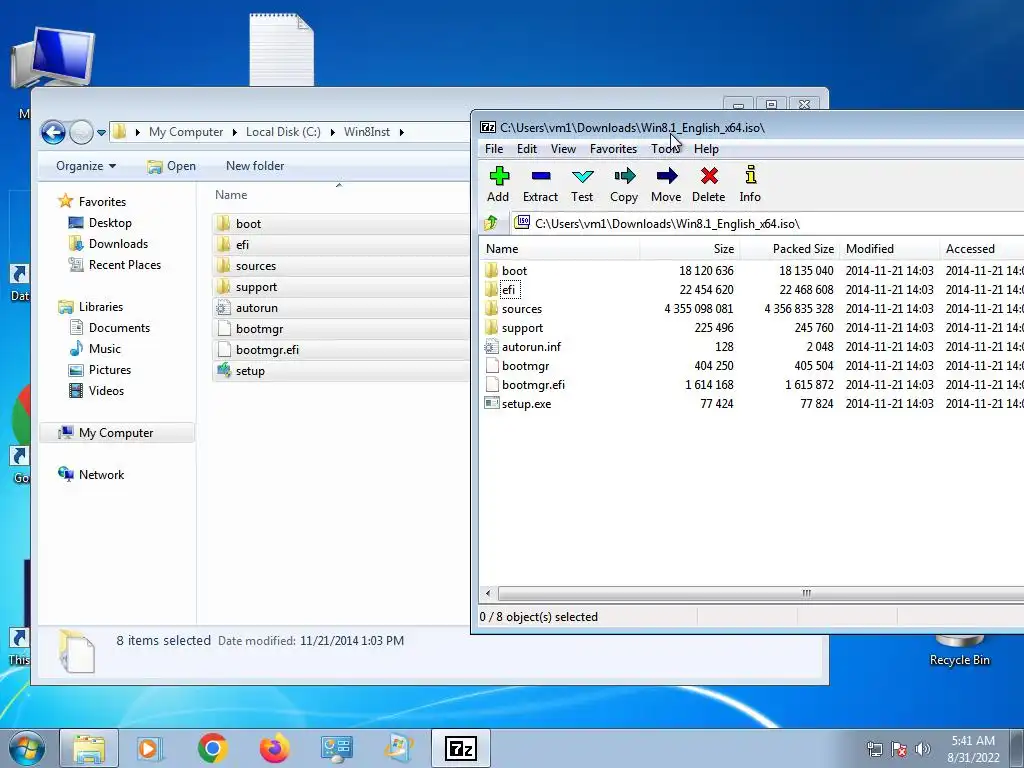The width and height of the screenshot is (1024, 768).
Task: Select autorun.inf in the 7-Zip list
Action: point(531,347)
